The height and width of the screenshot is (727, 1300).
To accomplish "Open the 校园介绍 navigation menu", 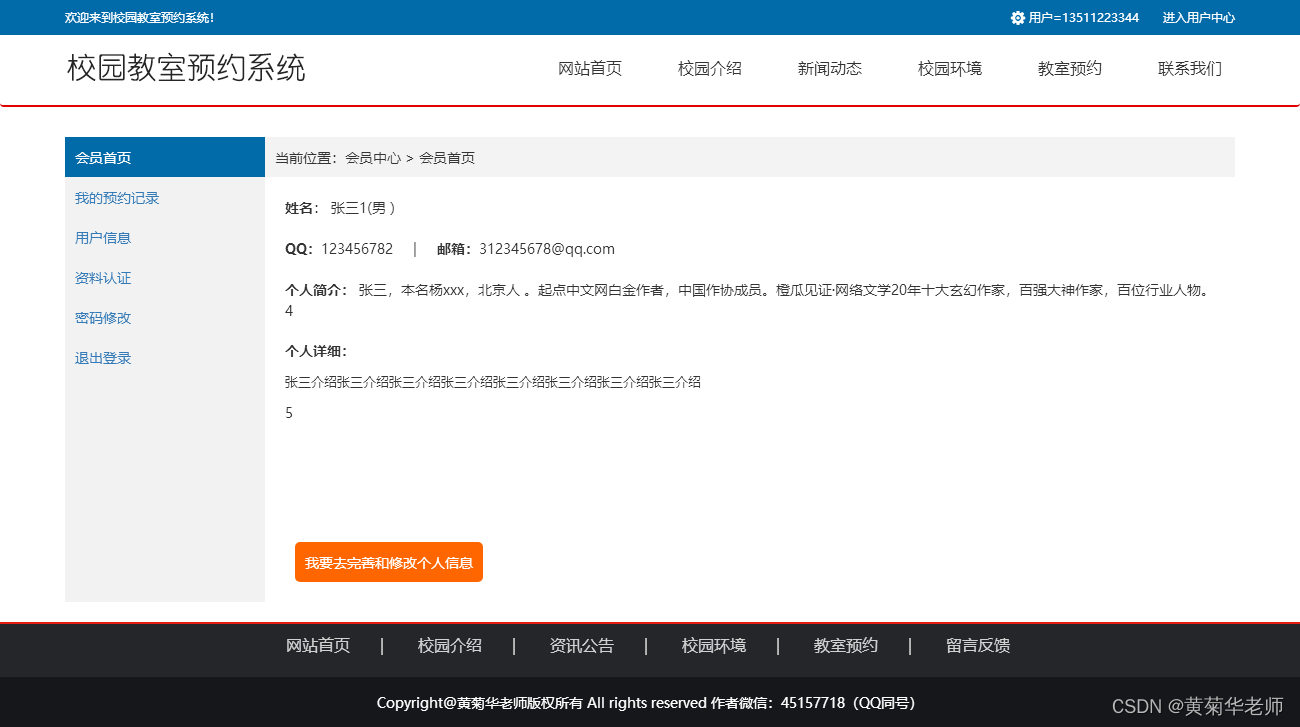I will (709, 68).
